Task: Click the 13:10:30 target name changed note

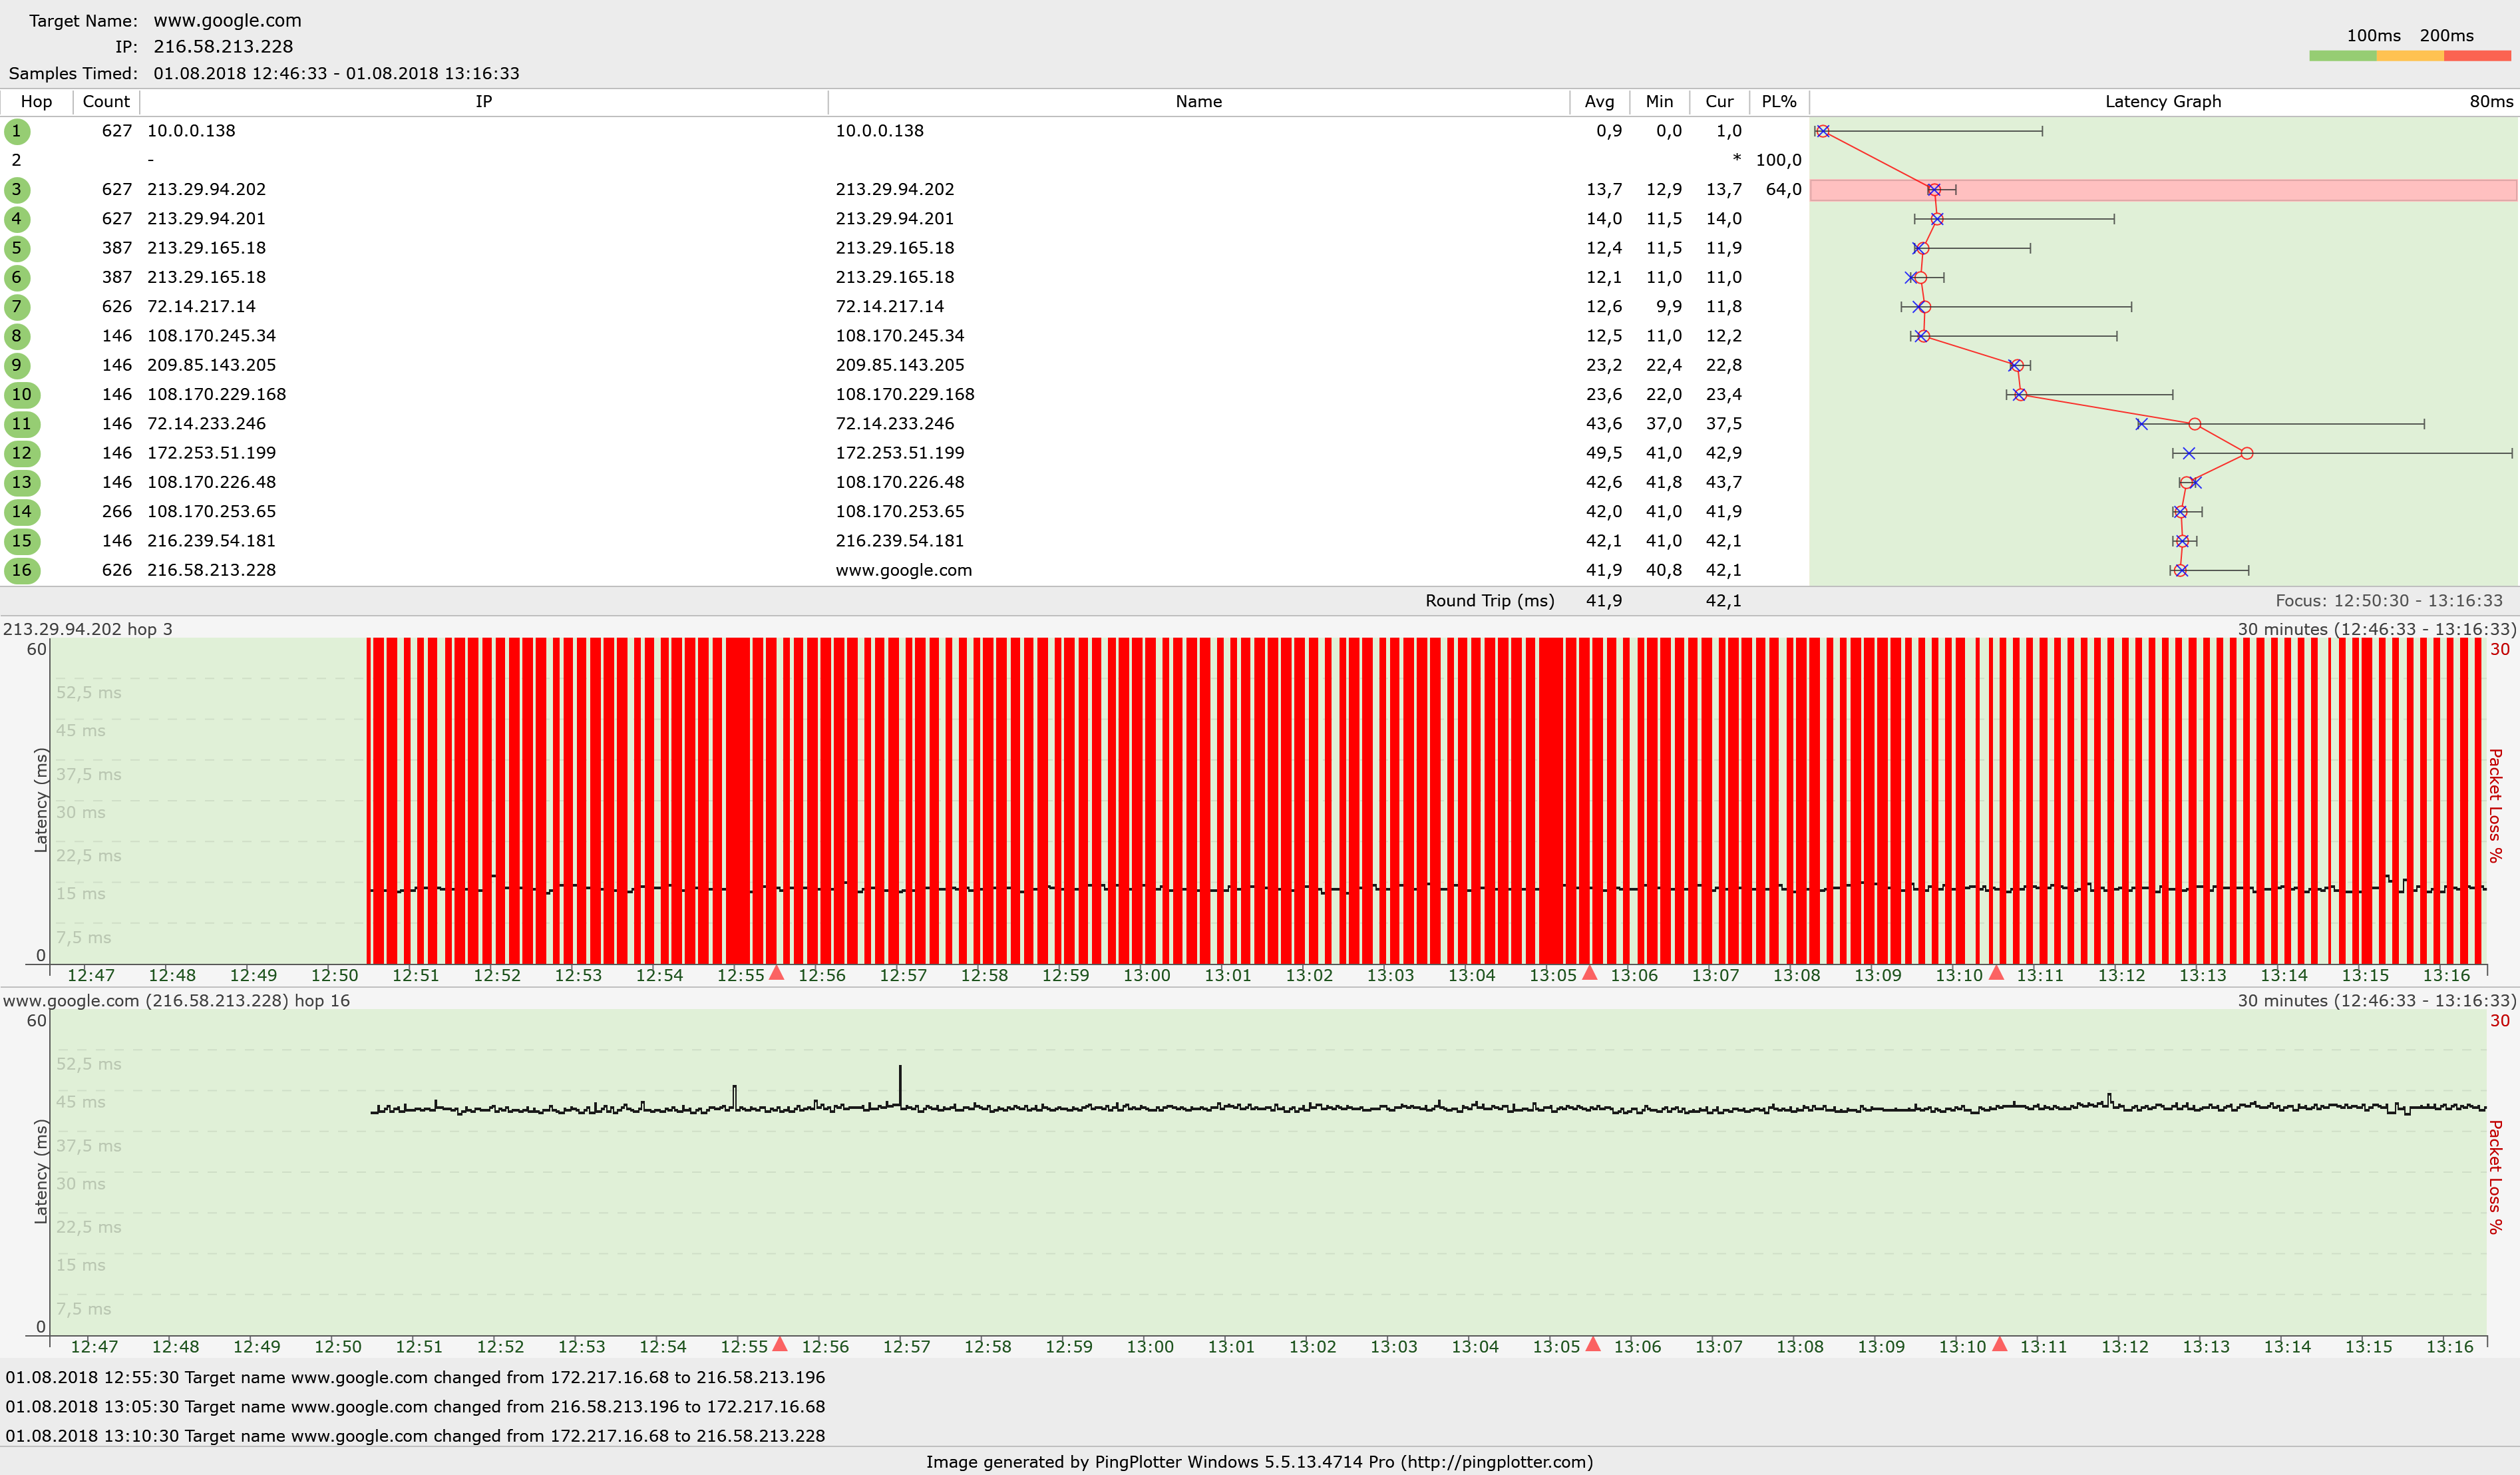Action: [415, 1435]
